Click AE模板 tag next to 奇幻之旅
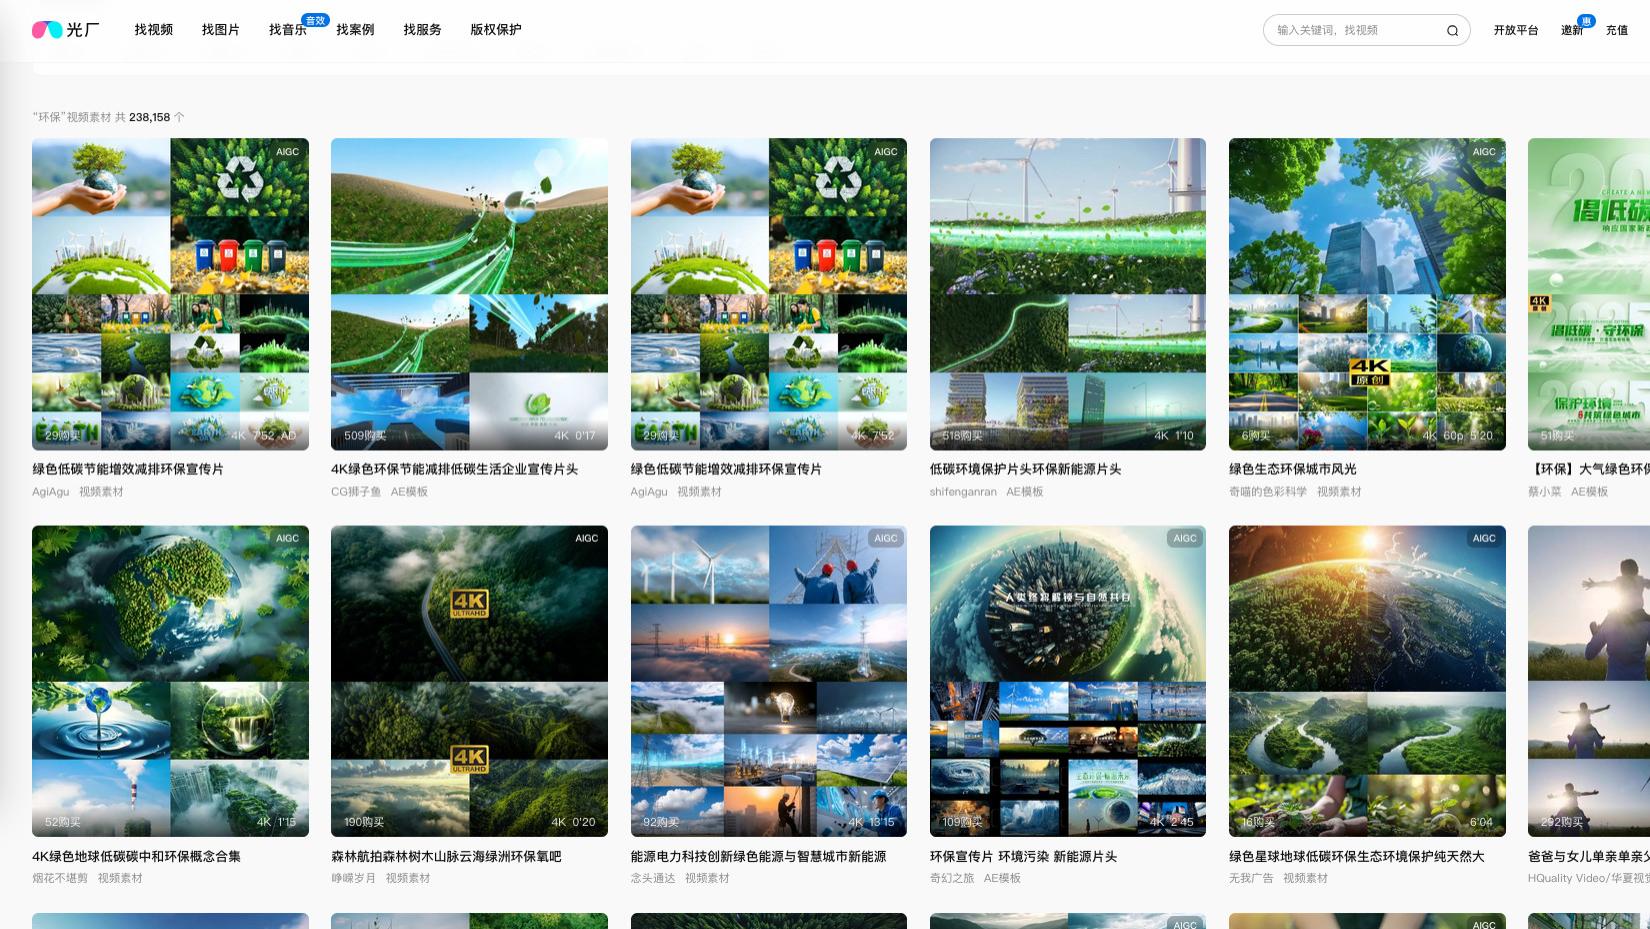 click(1002, 879)
